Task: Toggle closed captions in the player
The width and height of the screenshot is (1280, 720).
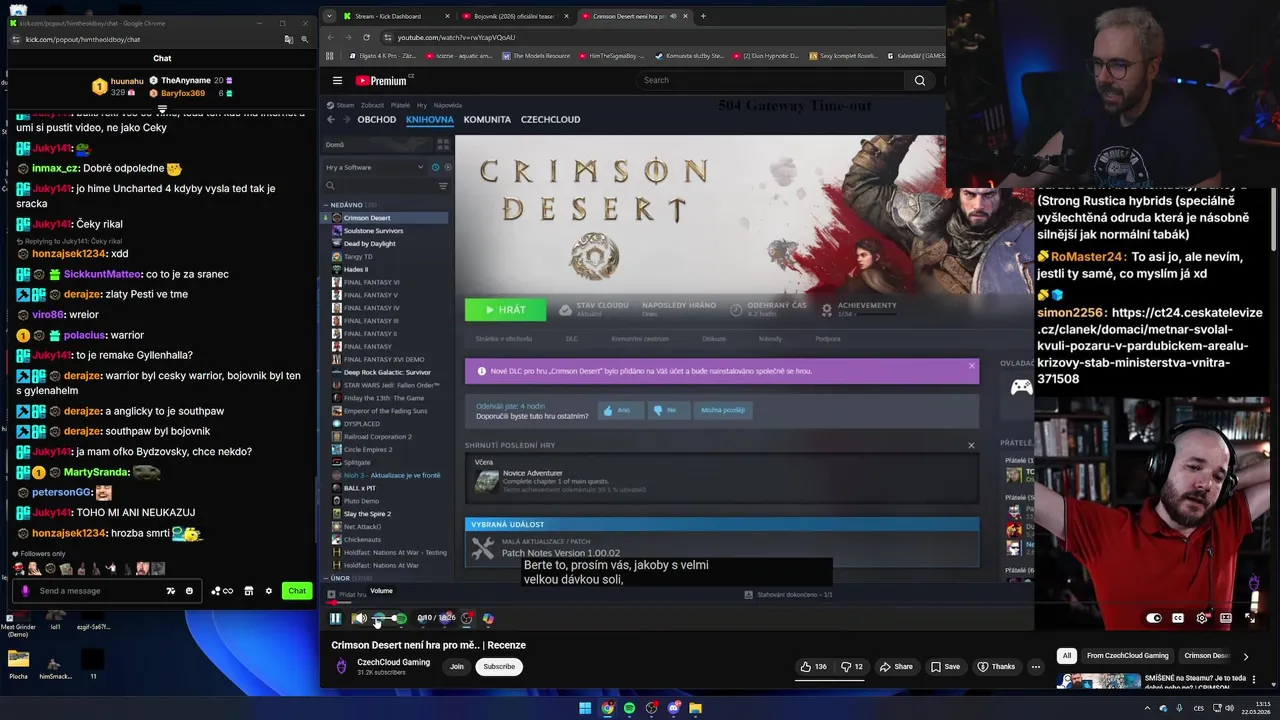Action: (x=1178, y=618)
